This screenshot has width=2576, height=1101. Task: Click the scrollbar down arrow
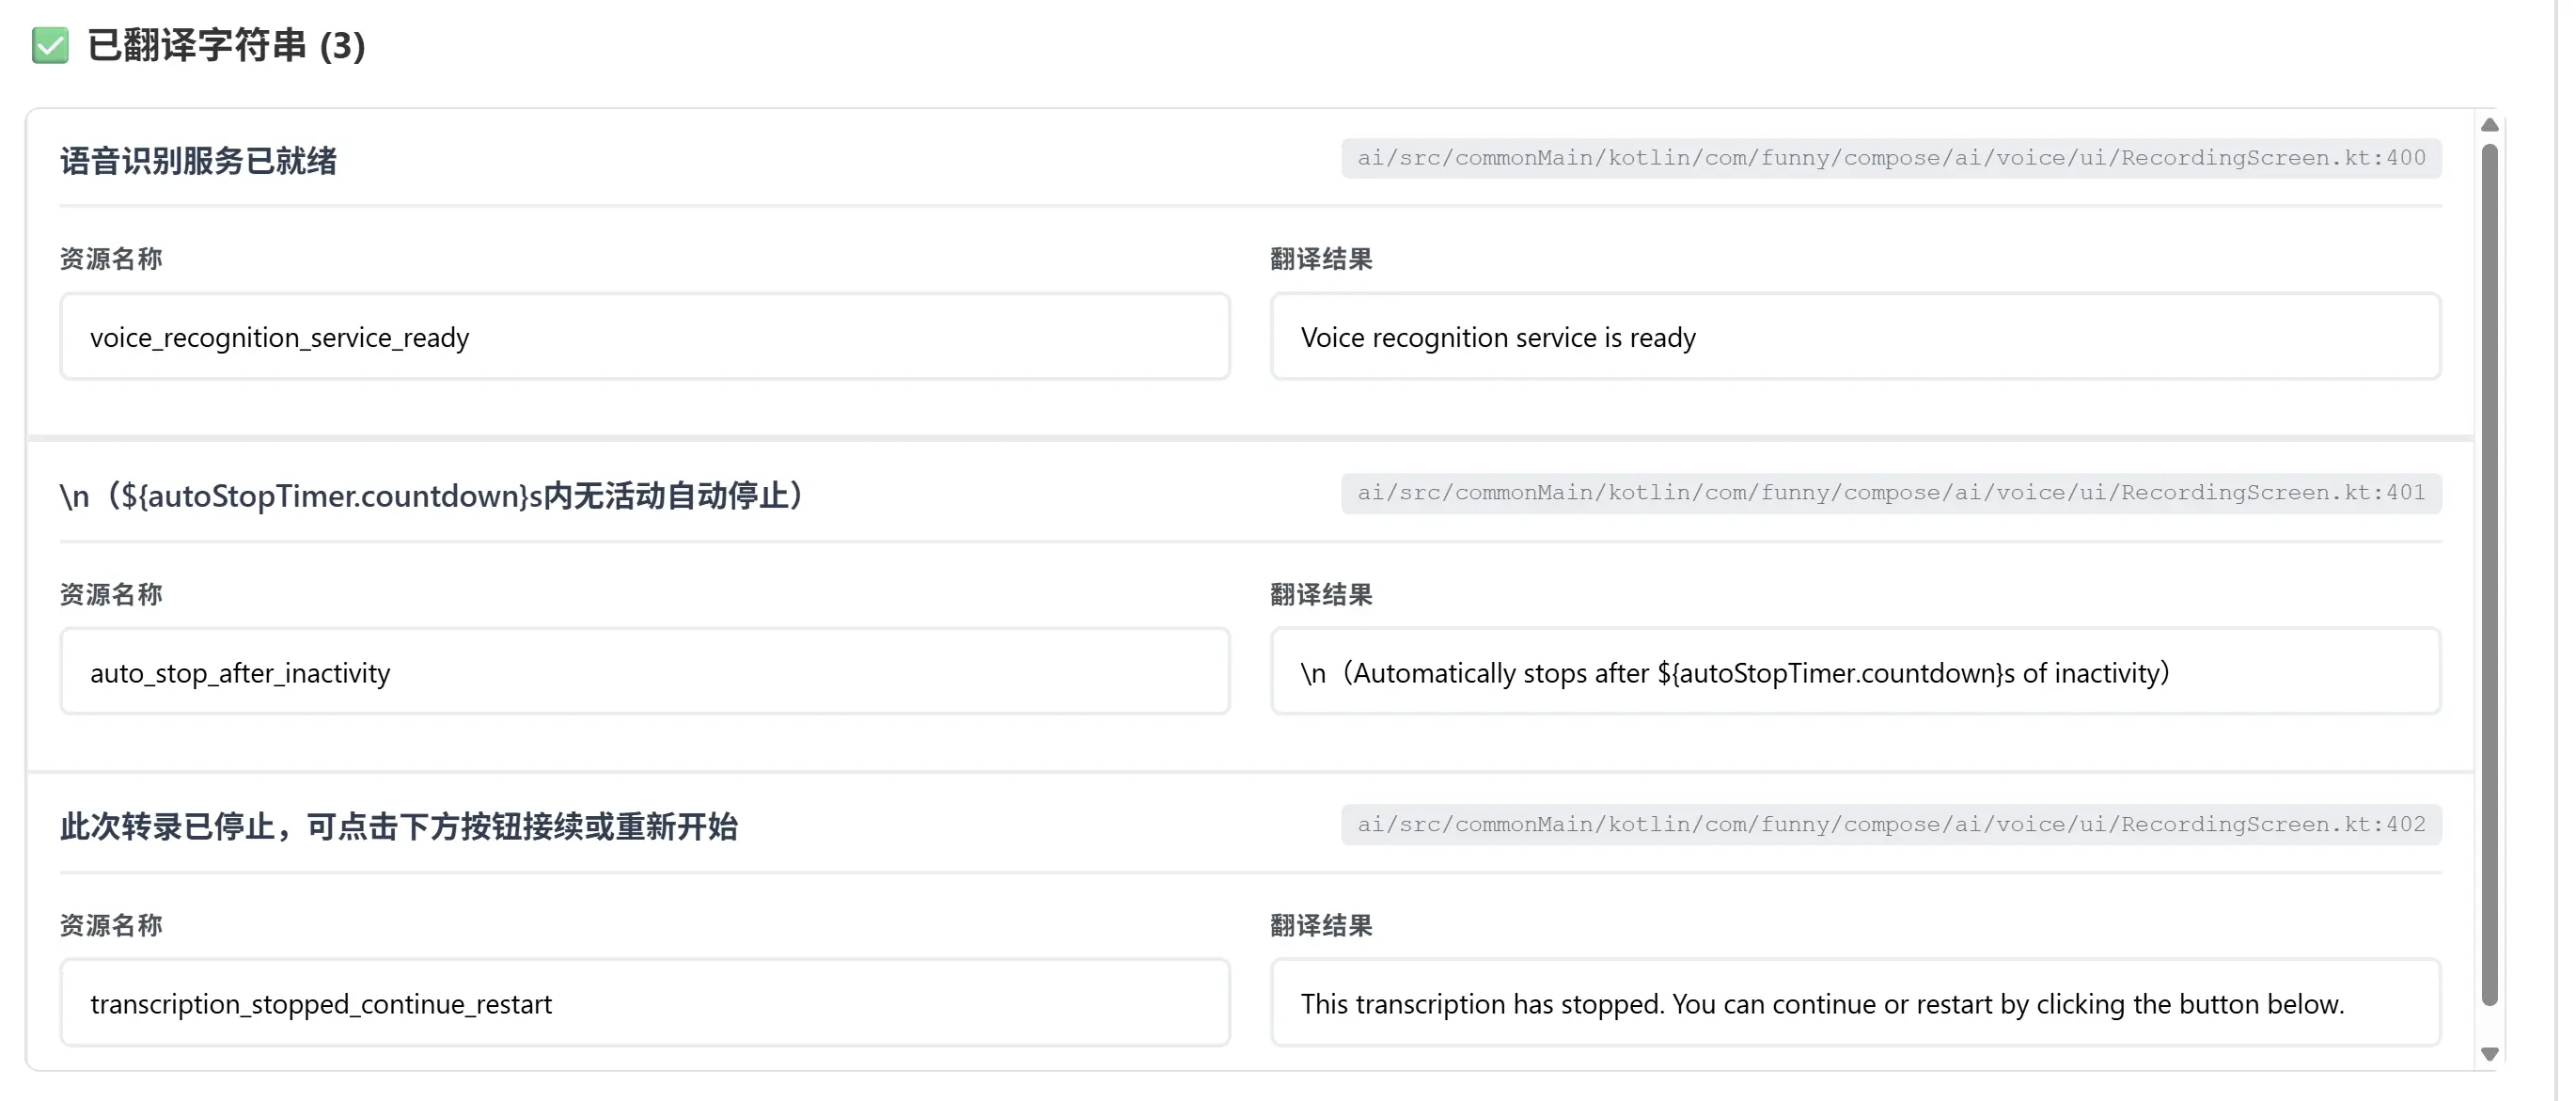pyautogui.click(x=2490, y=1054)
